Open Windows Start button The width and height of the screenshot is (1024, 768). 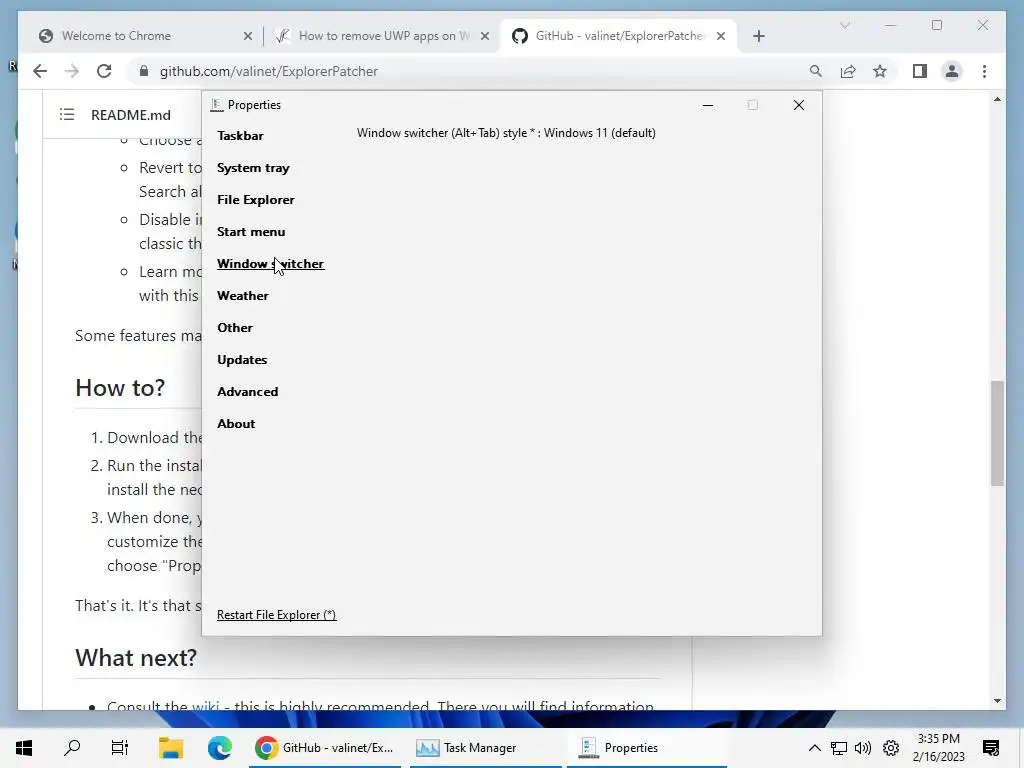pyautogui.click(x=24, y=748)
